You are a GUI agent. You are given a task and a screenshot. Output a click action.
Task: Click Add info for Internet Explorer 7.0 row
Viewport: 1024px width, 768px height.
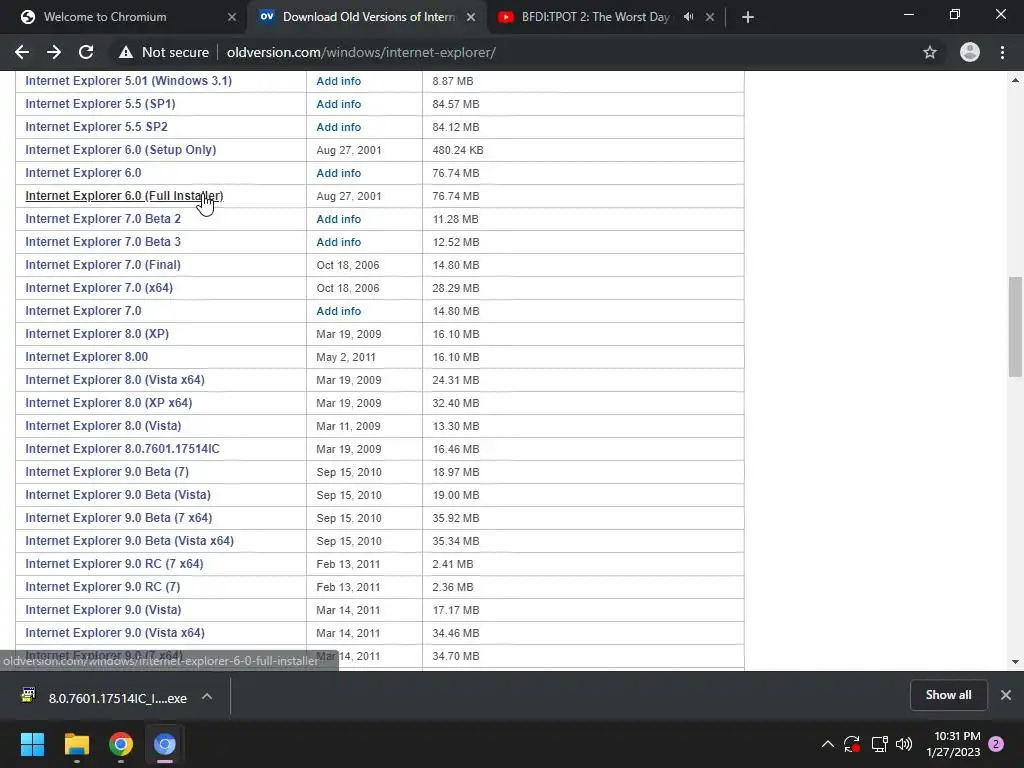[x=338, y=311]
